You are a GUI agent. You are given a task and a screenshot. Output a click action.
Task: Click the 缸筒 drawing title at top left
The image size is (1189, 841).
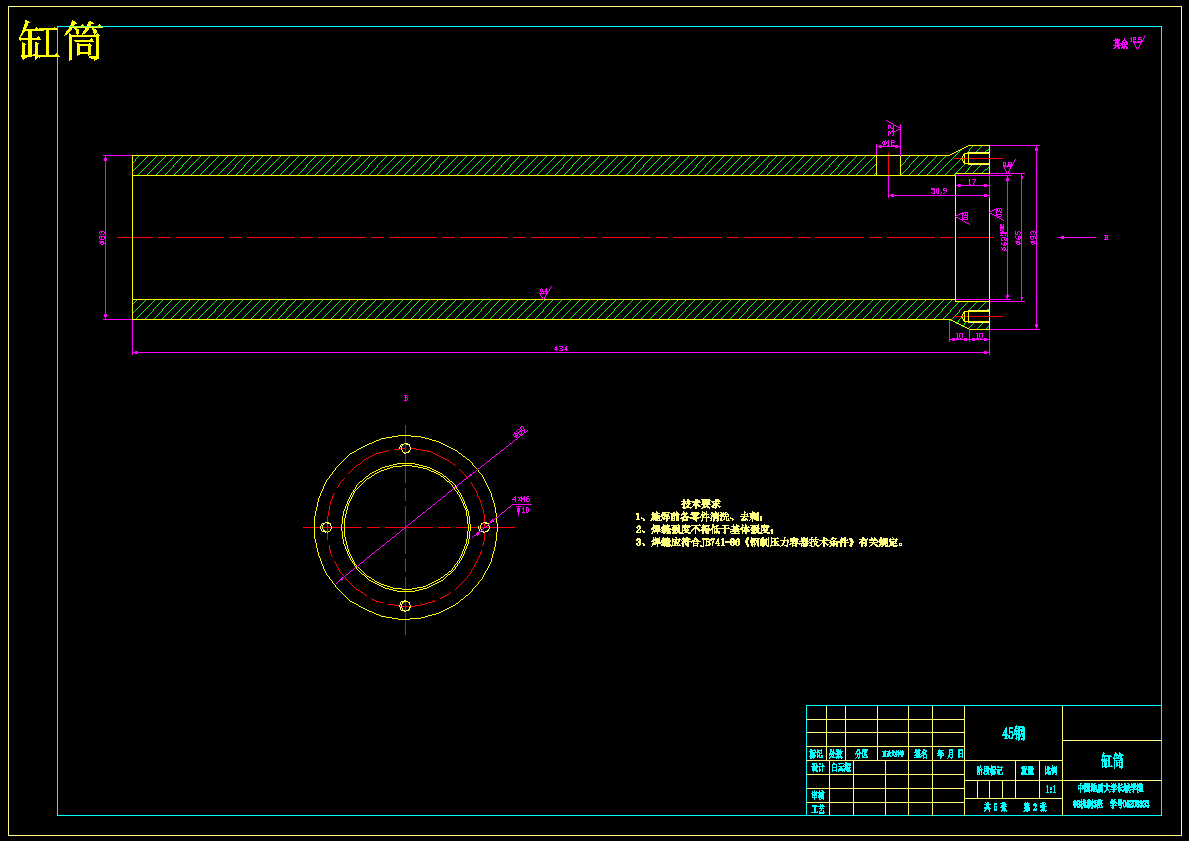(61, 42)
